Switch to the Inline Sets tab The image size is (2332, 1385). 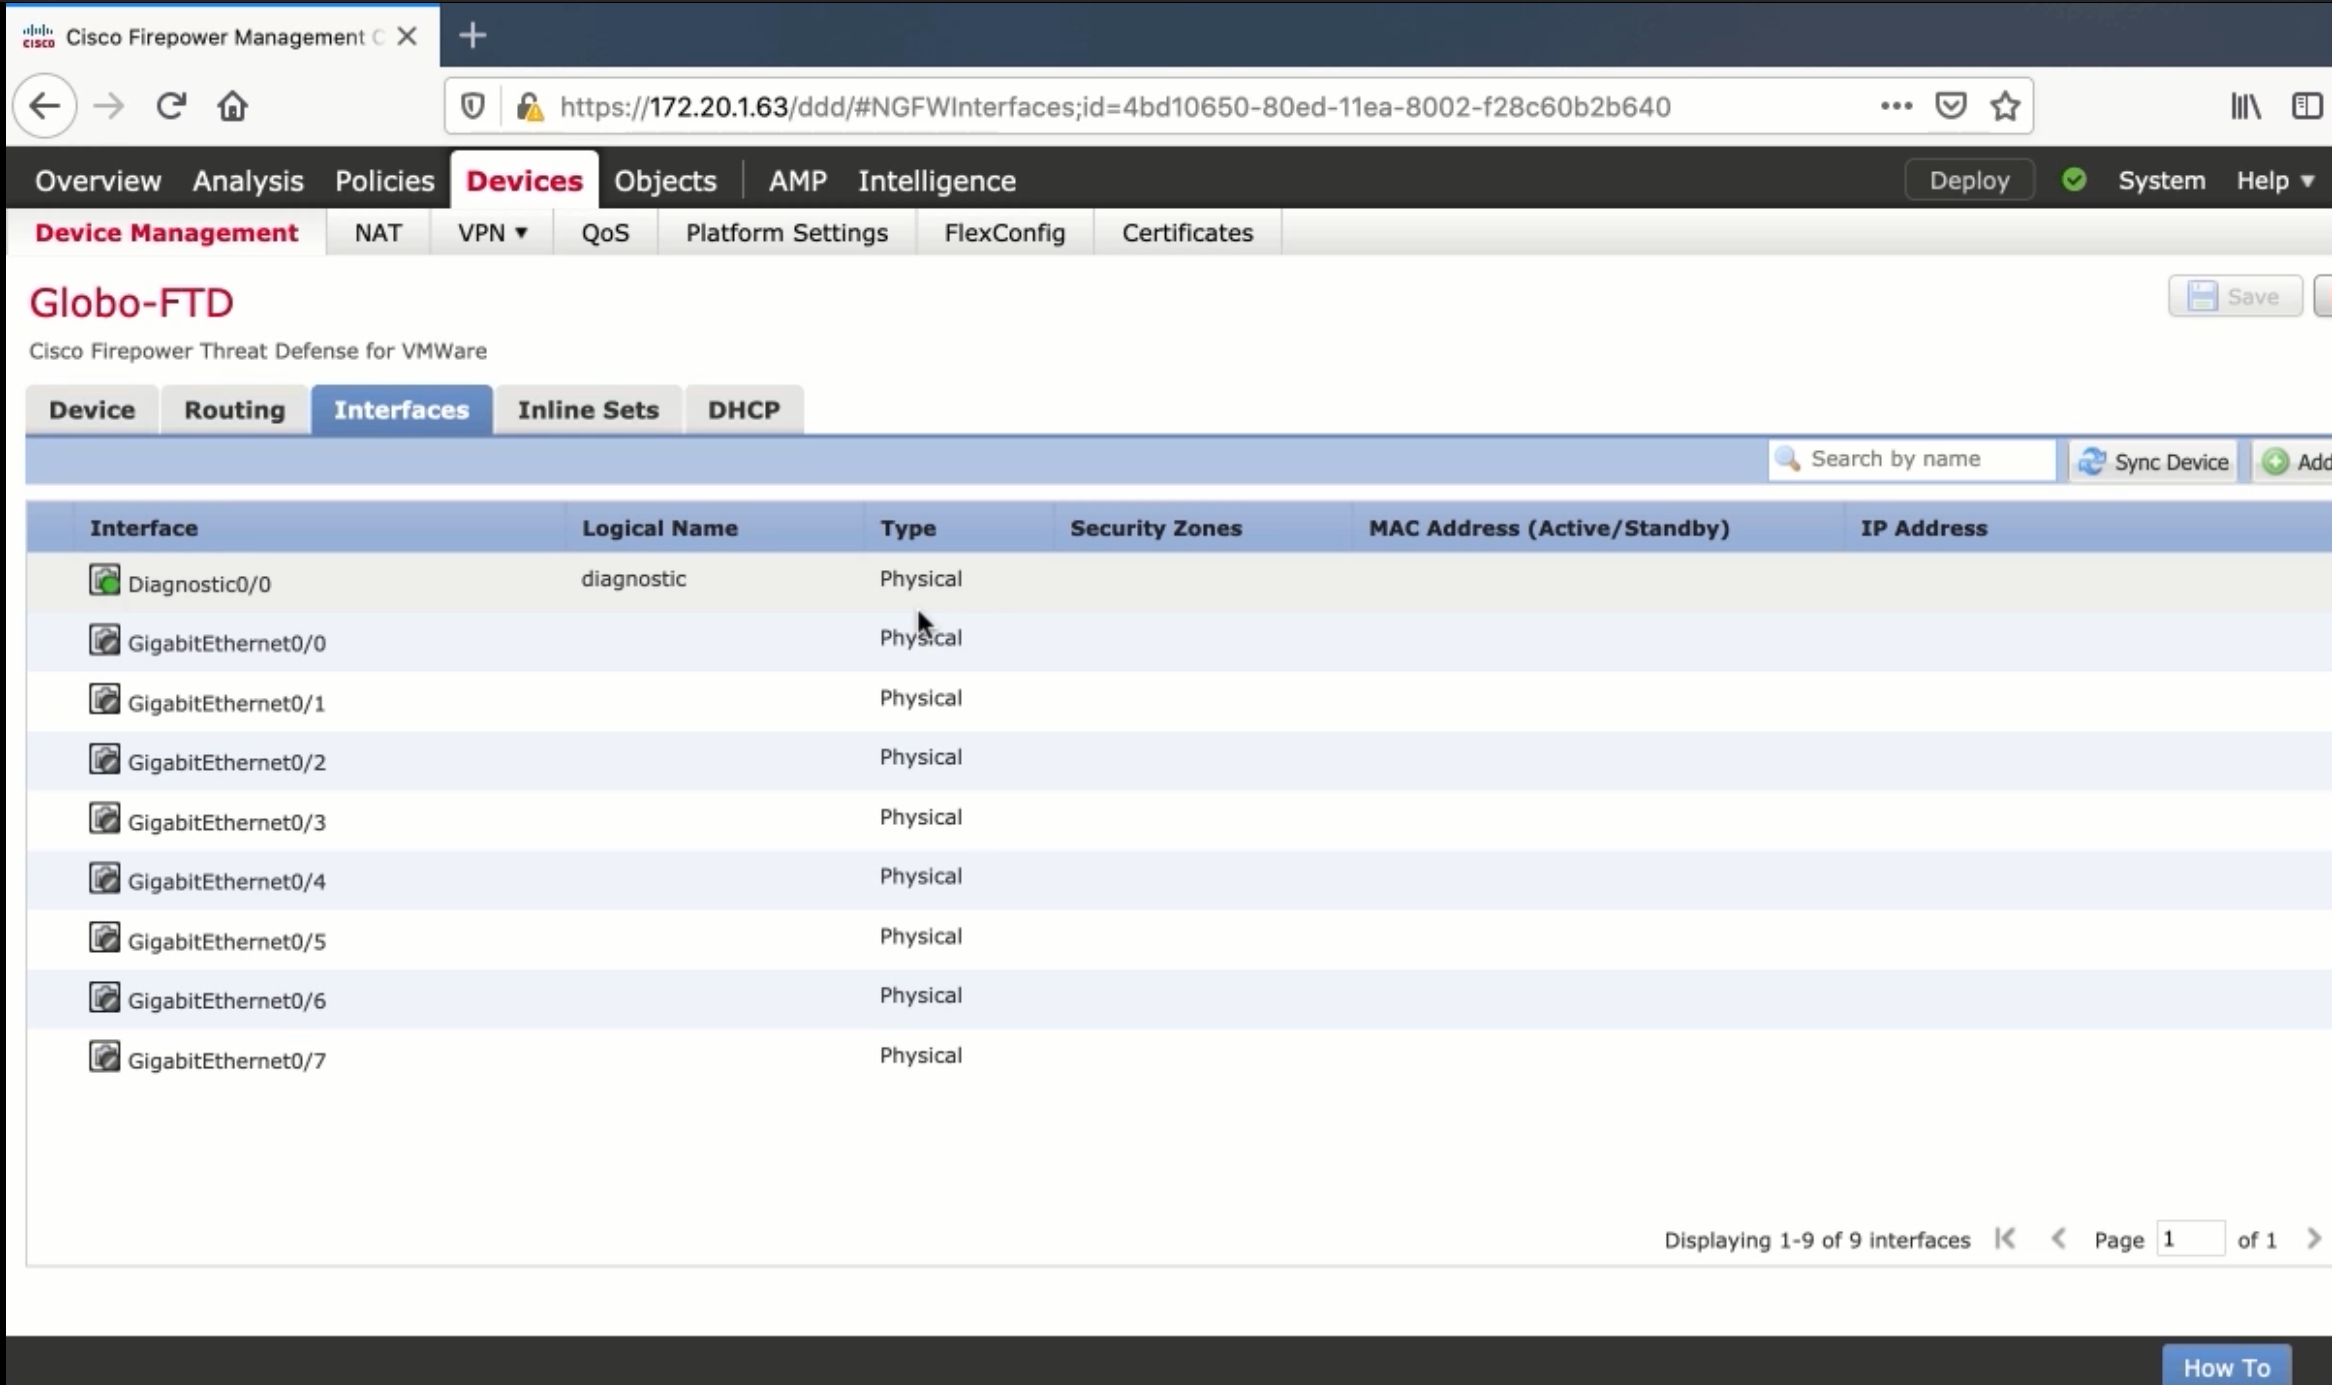click(x=588, y=410)
